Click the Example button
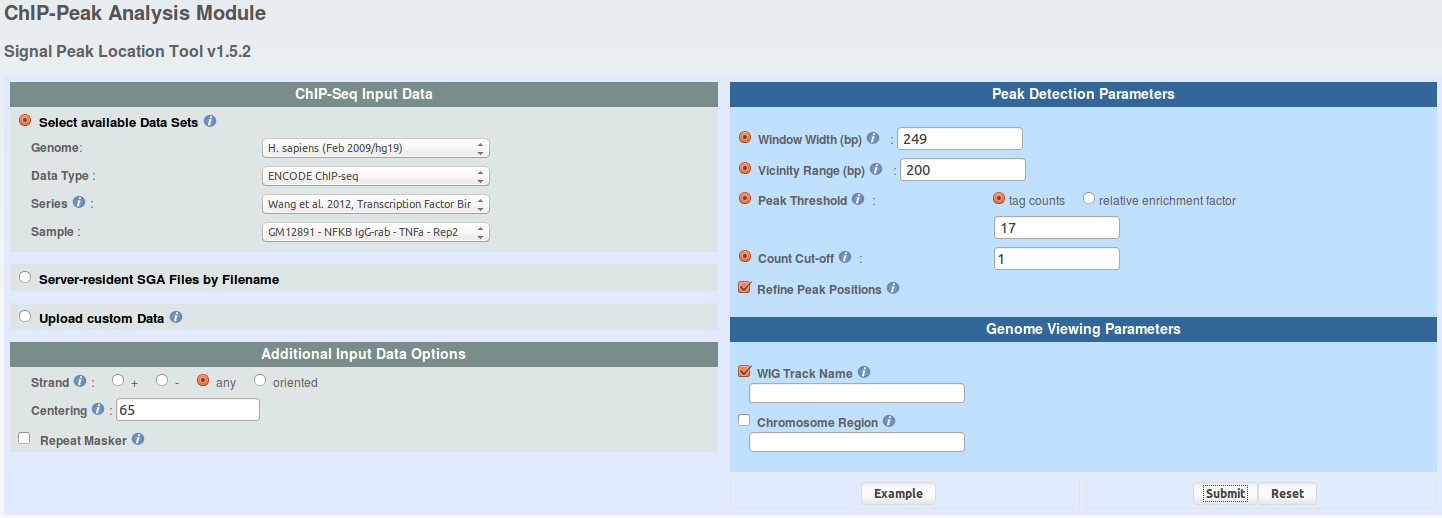 coord(898,493)
